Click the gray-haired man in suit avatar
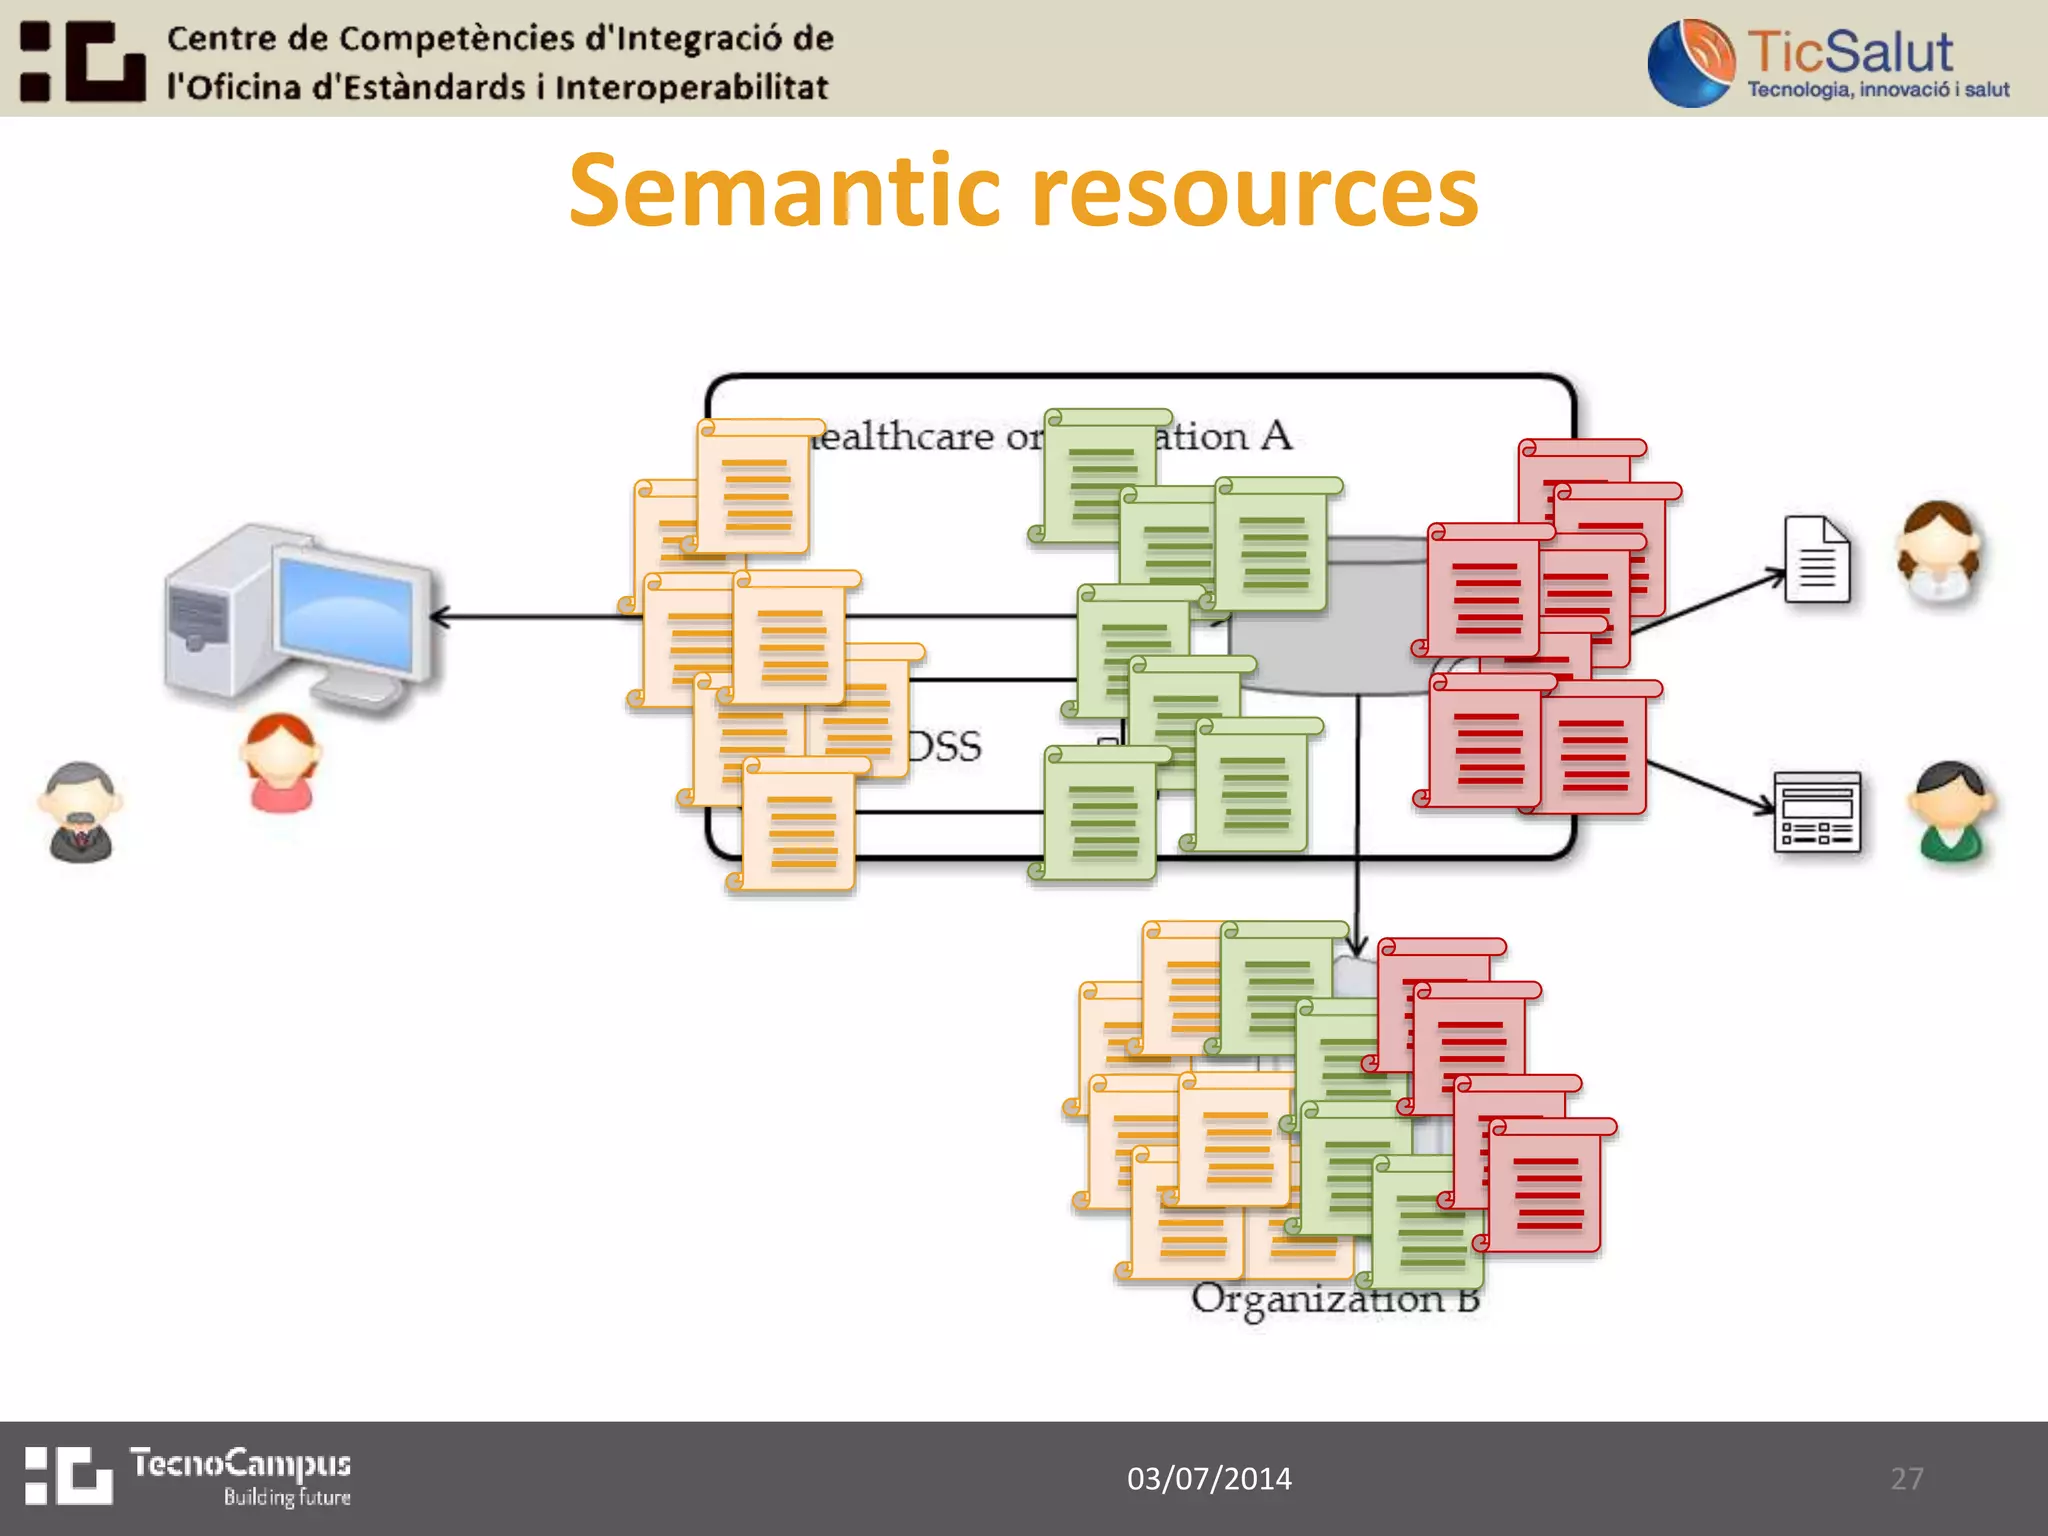The height and width of the screenshot is (1536, 2048). pyautogui.click(x=81, y=812)
